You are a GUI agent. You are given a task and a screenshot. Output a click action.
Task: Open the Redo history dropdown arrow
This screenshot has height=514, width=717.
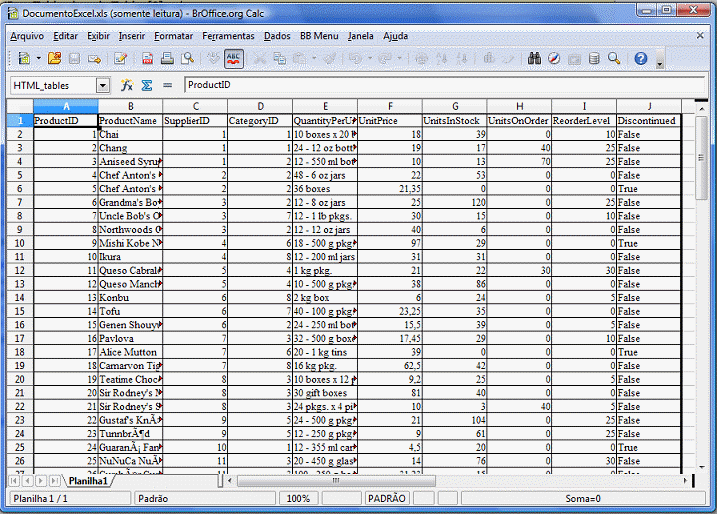click(400, 59)
